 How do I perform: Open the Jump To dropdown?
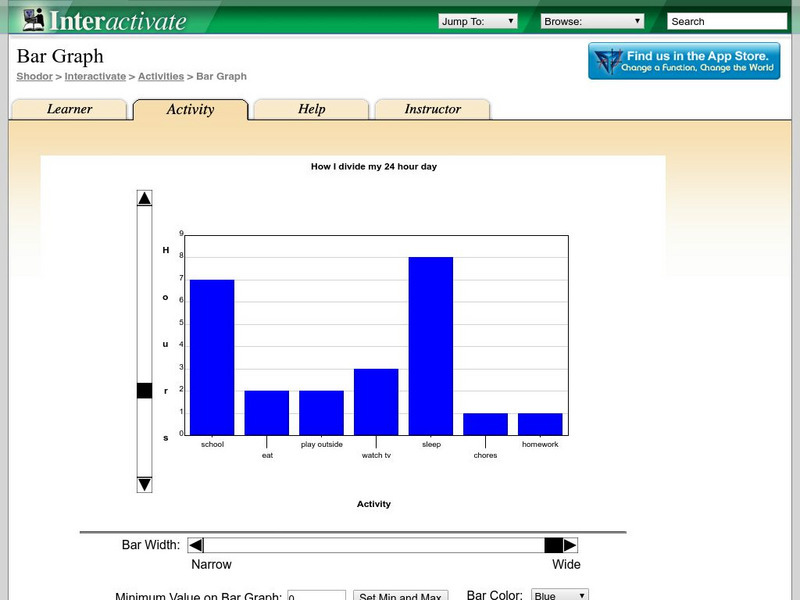[478, 21]
